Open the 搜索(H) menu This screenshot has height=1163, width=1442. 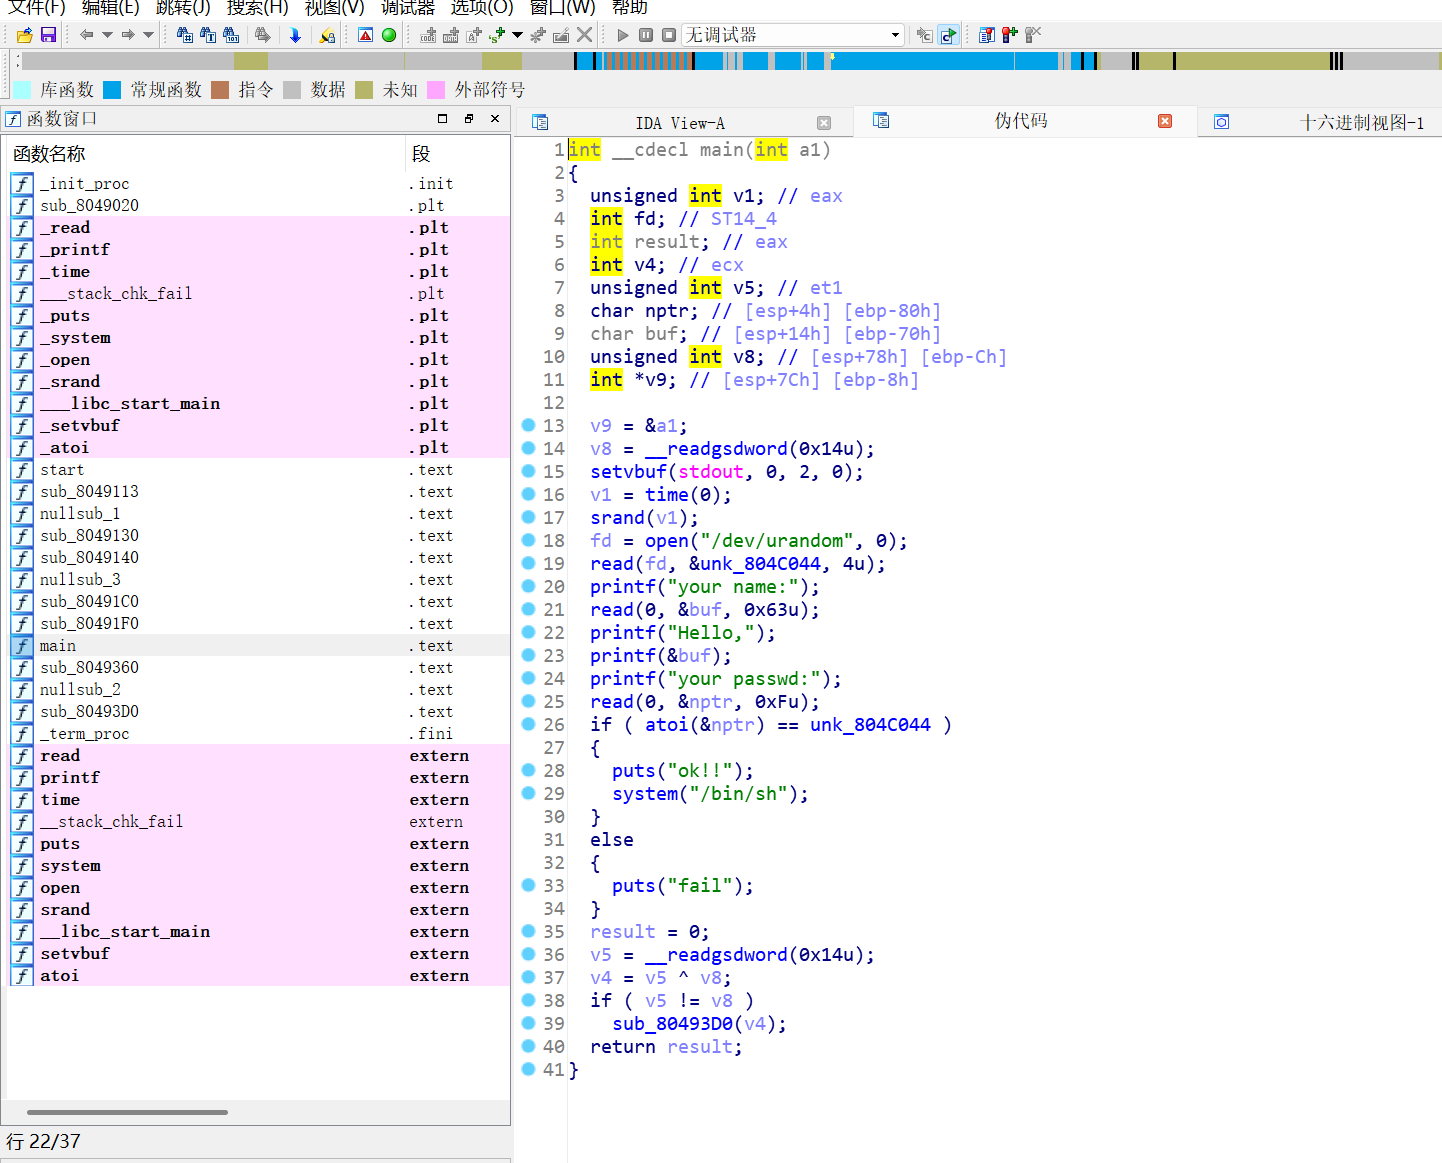pyautogui.click(x=257, y=8)
